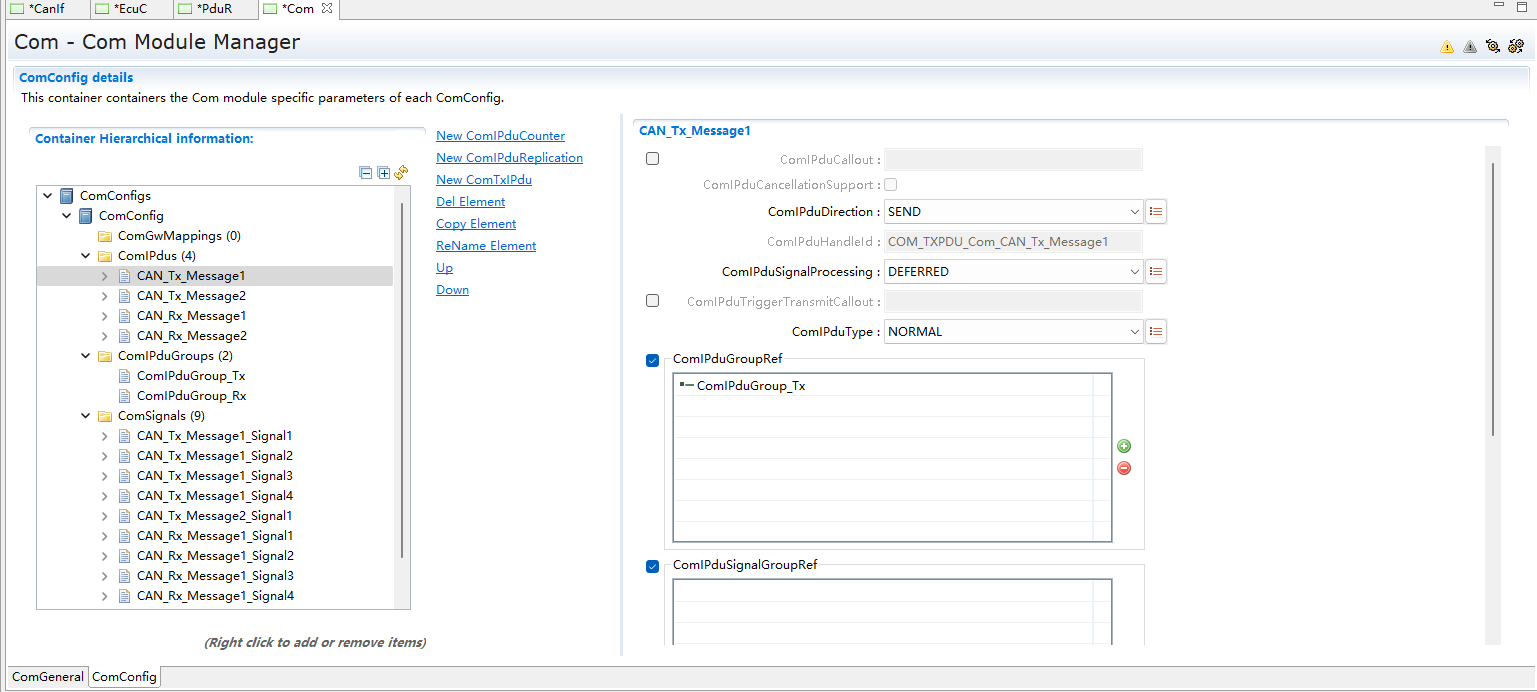
Task: Enable the ComIPduCallout checkbox
Action: tap(653, 159)
